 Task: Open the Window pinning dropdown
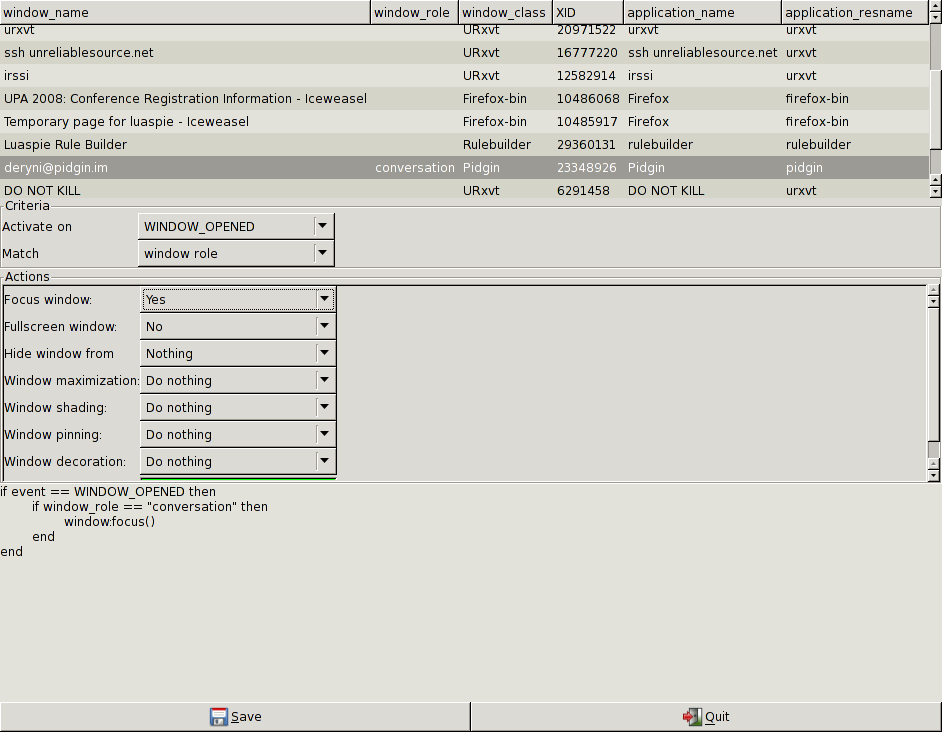pos(238,434)
